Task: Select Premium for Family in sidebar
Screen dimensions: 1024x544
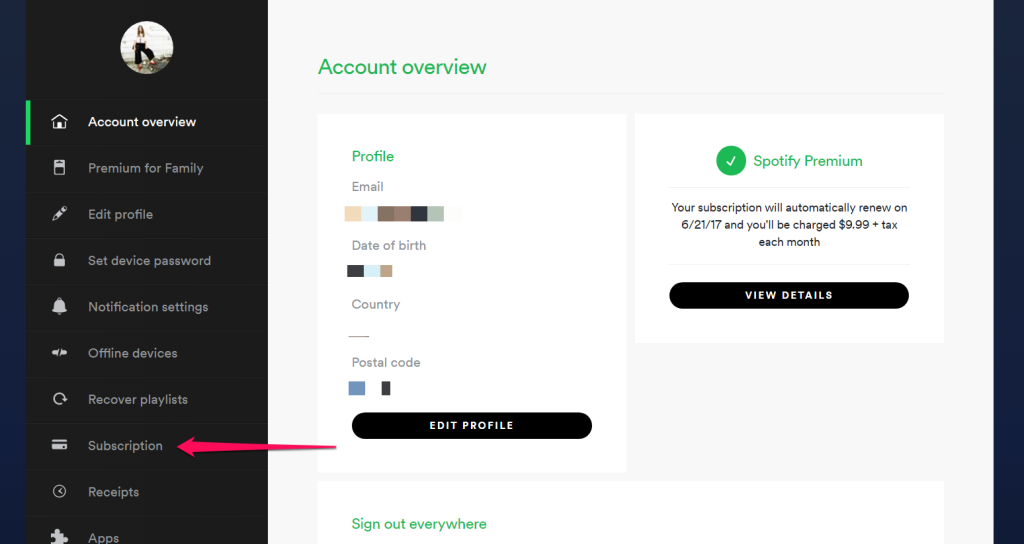Action: click(145, 168)
